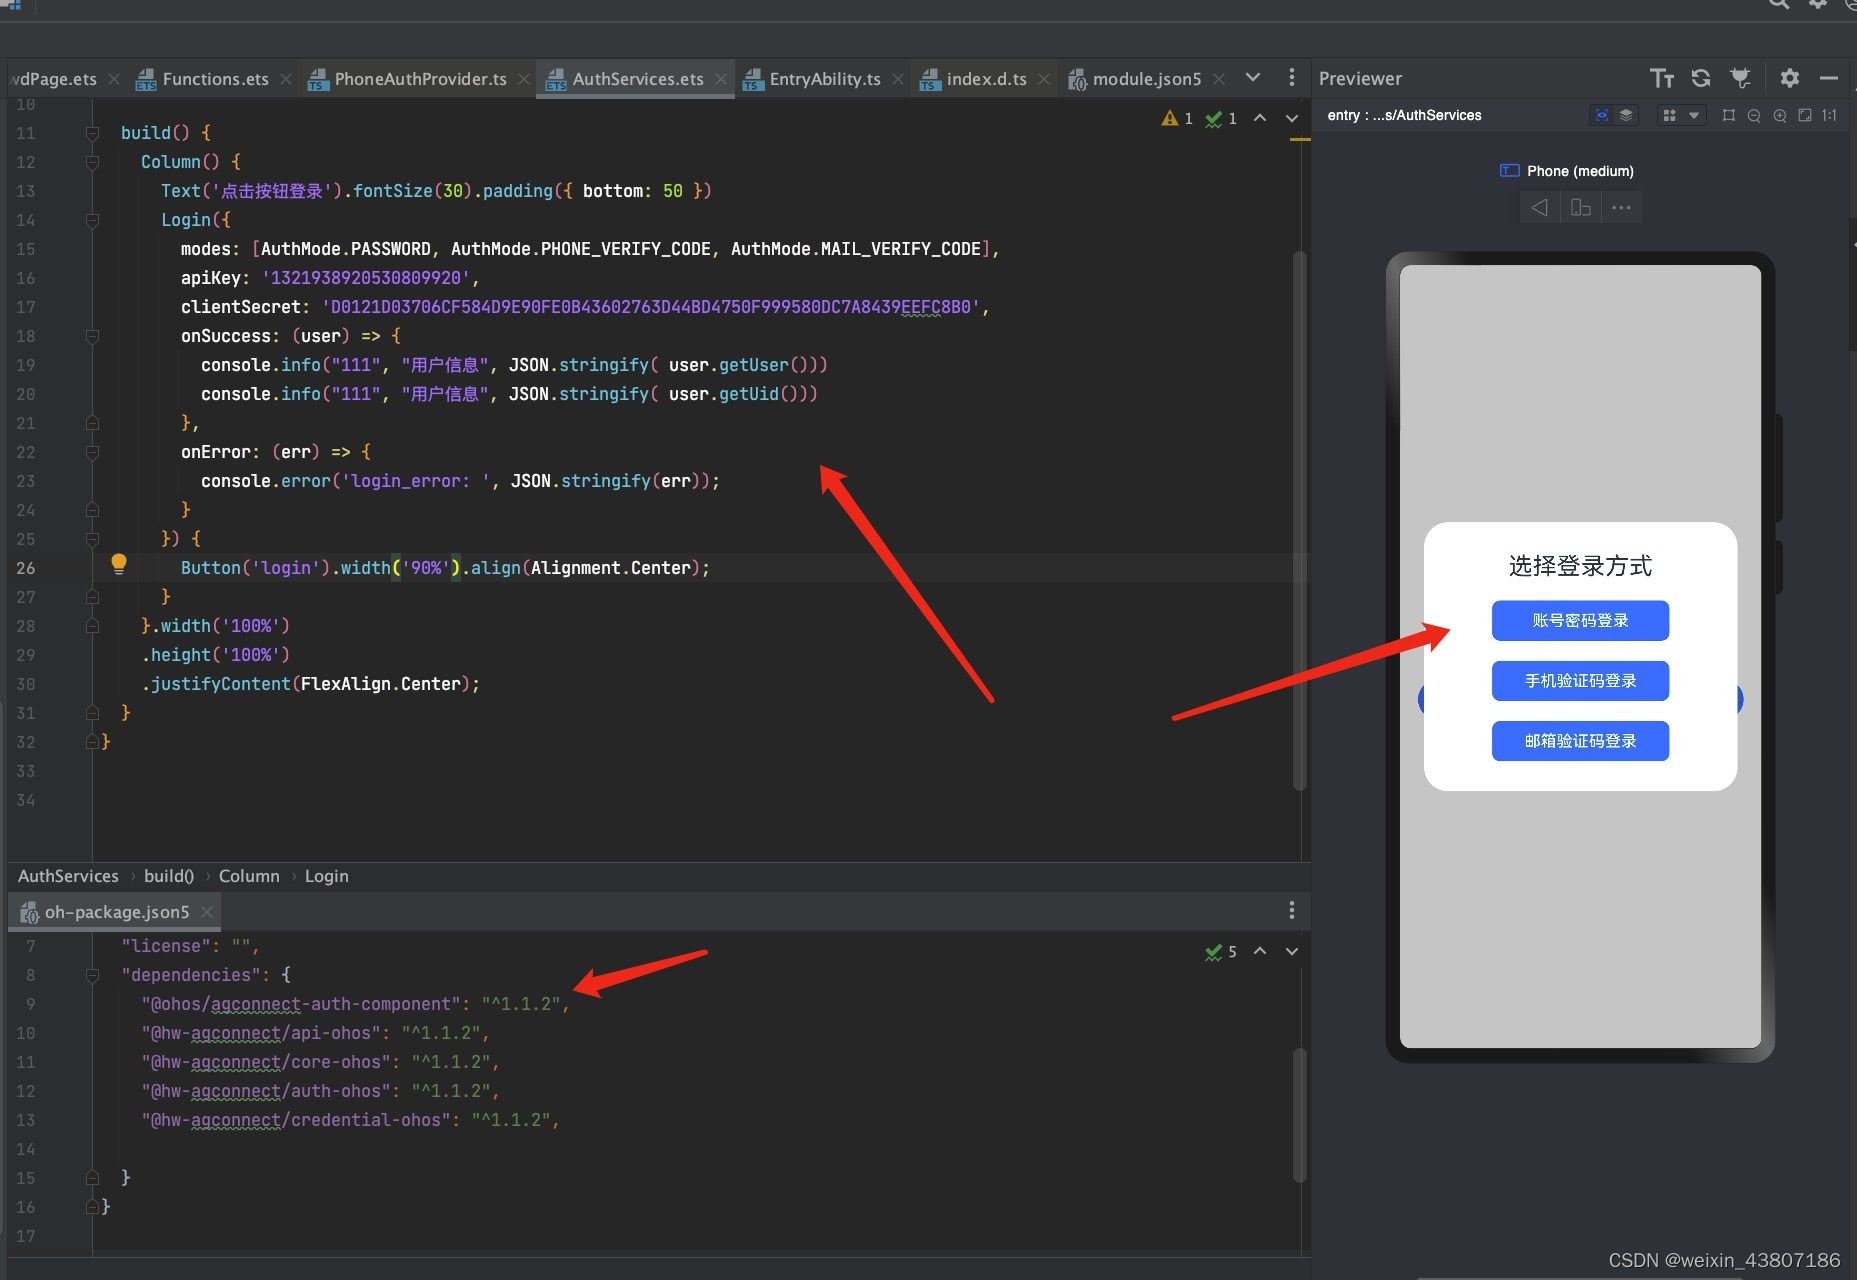
Task: Reset preview zoom to 1:1
Action: (1829, 115)
